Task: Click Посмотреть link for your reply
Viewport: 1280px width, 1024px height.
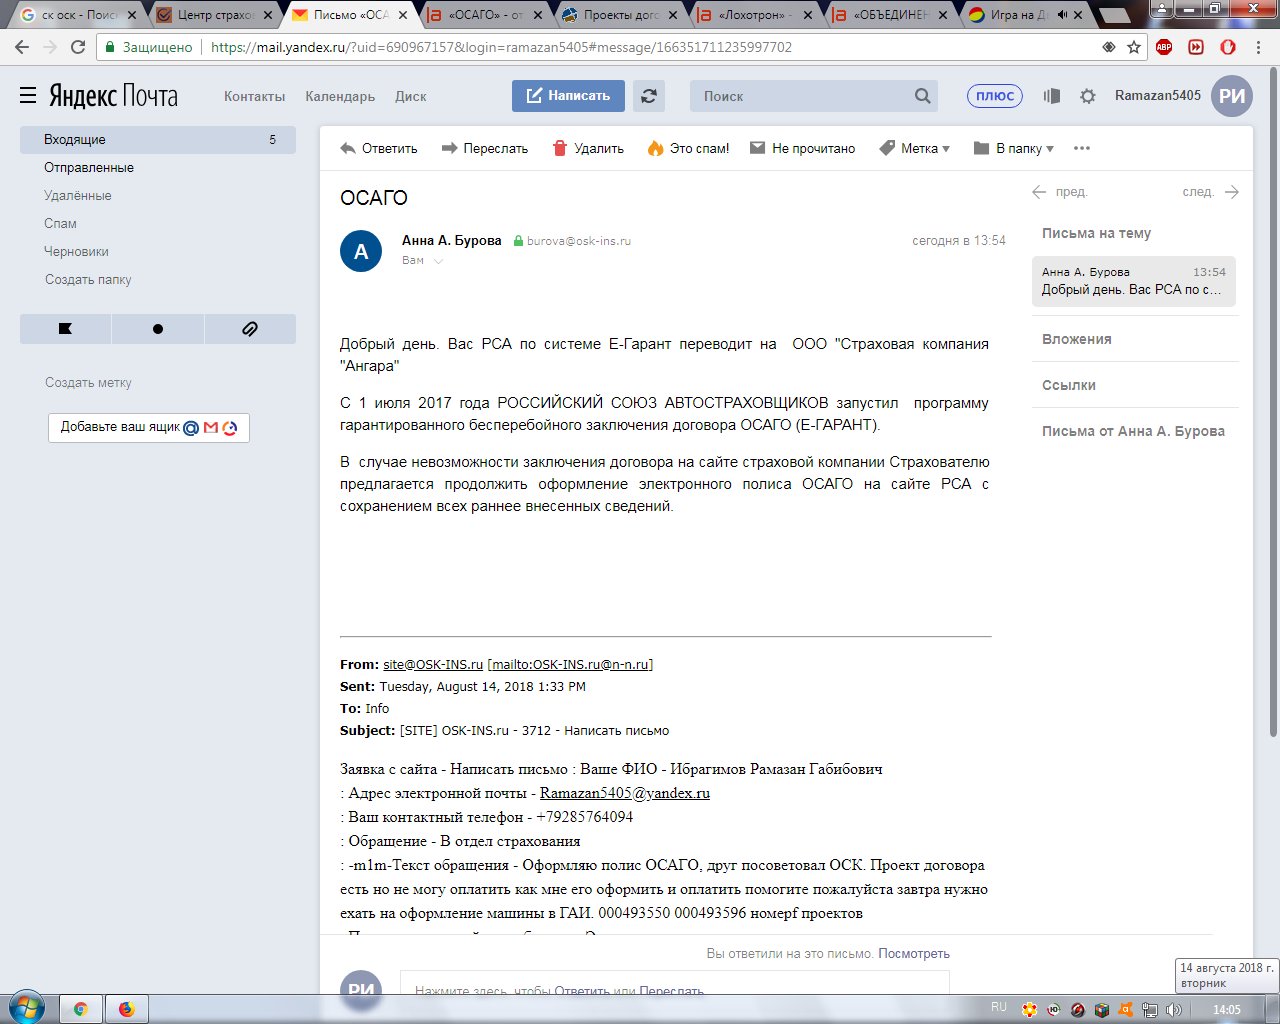Action: (x=914, y=954)
